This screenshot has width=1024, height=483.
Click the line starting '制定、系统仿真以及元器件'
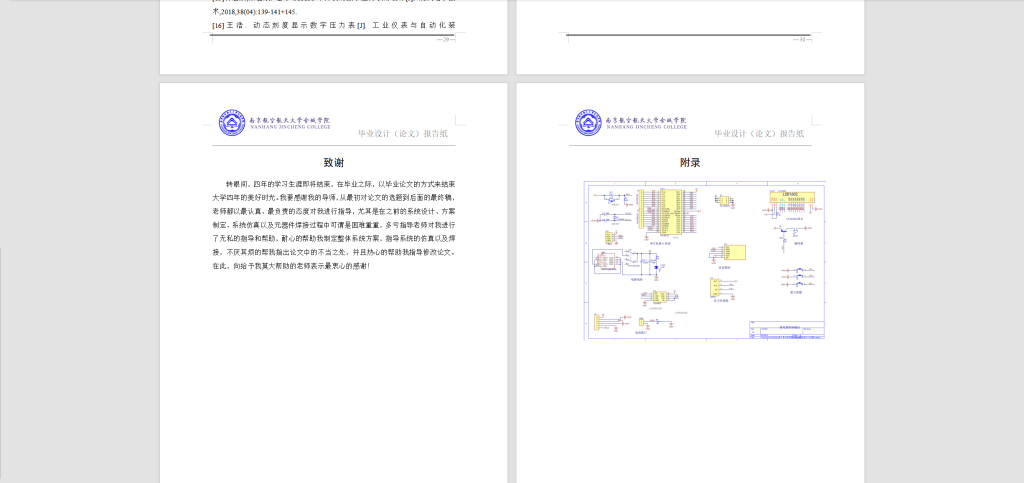pos(334,225)
